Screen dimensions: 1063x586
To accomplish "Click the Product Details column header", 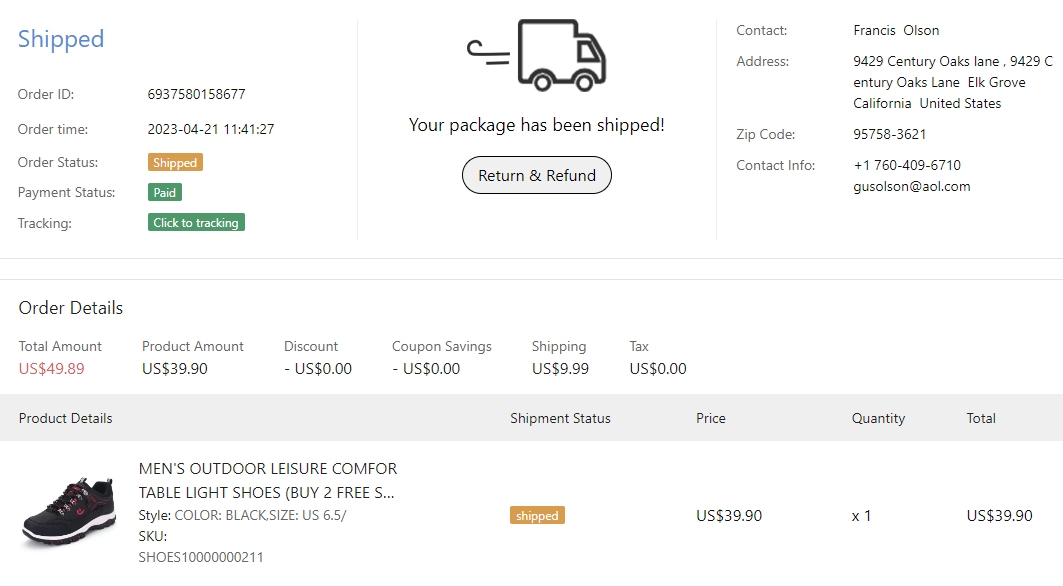I will point(65,418).
